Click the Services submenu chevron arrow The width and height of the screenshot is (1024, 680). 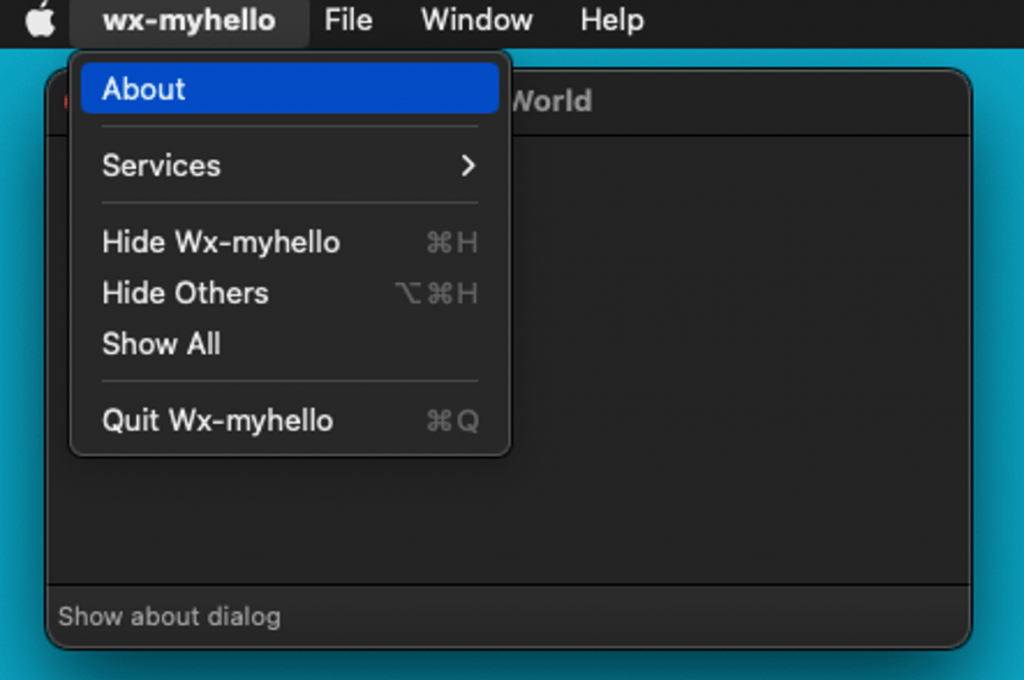tap(468, 166)
